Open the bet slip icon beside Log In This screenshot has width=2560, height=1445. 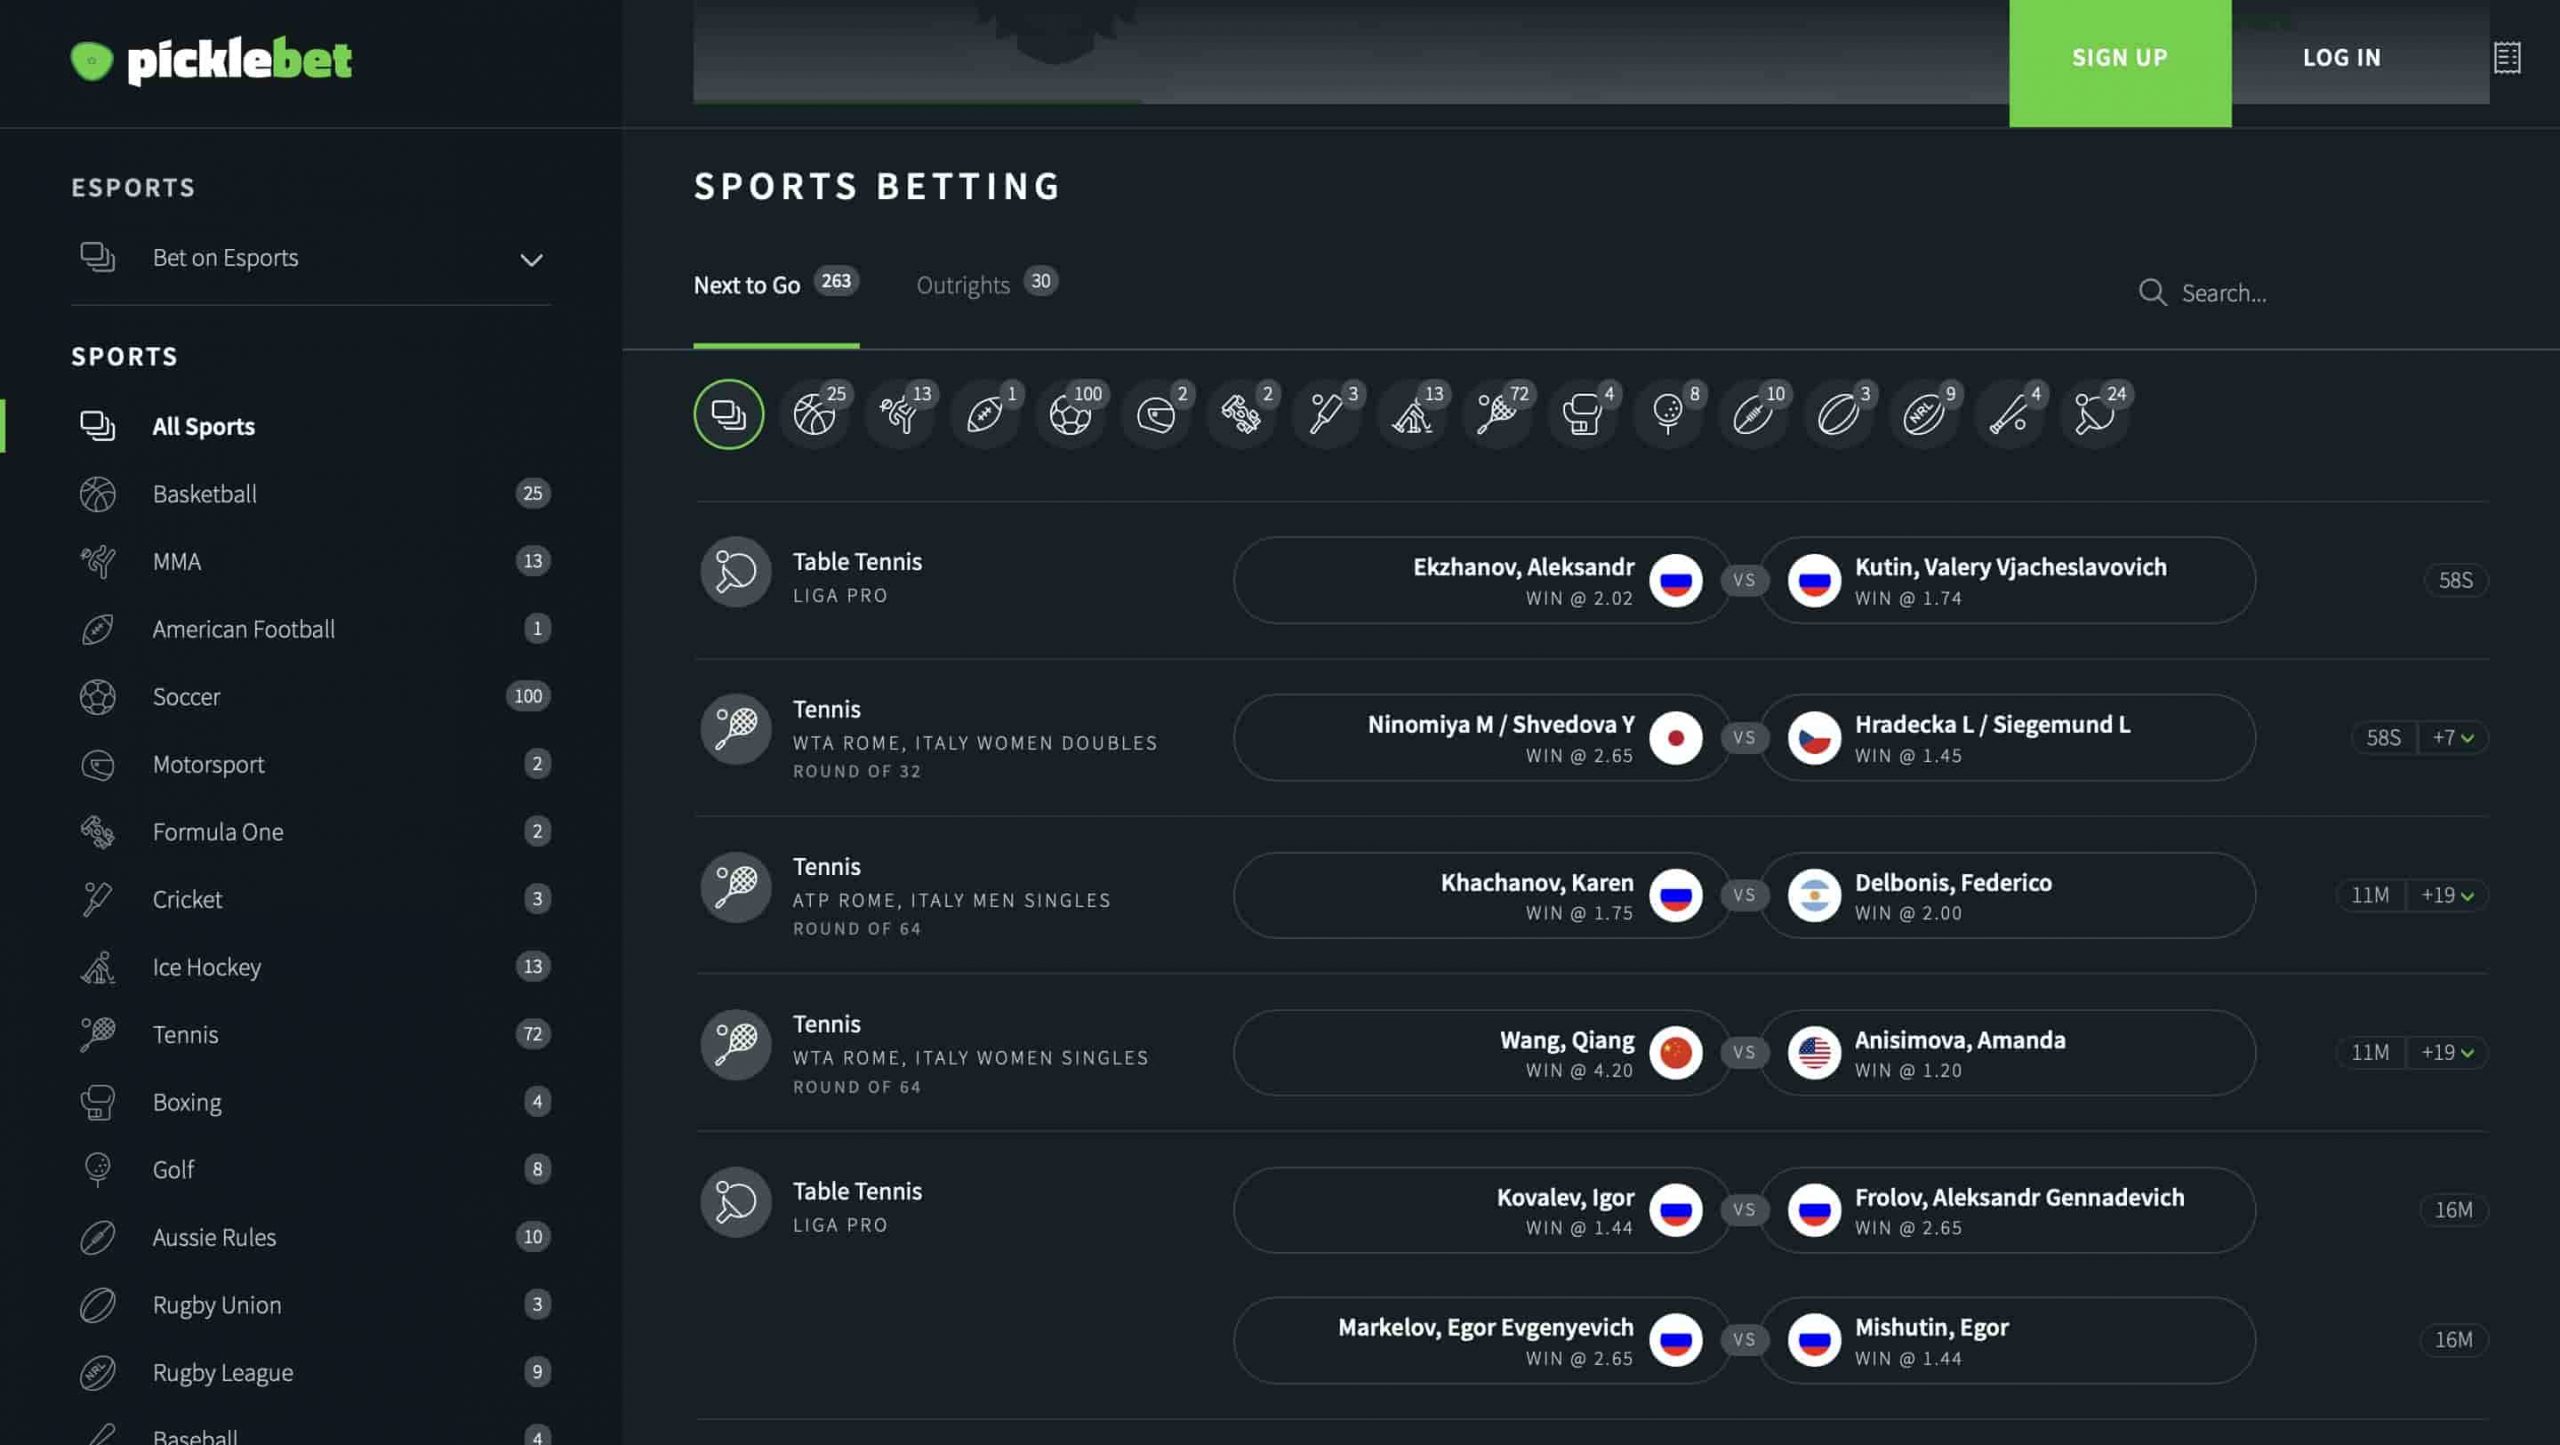(x=2506, y=58)
